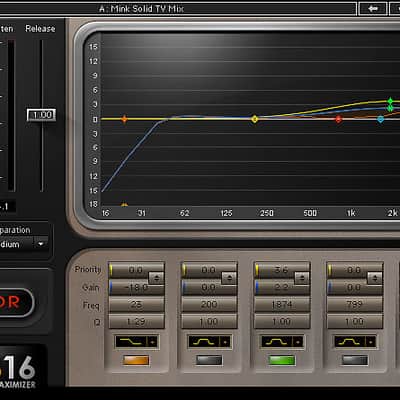Click the left arrow button beside preset name
This screenshot has height=400, width=400.
[373, 9]
